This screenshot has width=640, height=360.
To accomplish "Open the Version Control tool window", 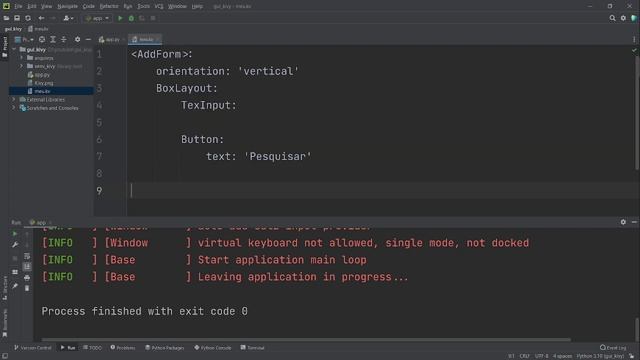I will pyautogui.click(x=33, y=348).
